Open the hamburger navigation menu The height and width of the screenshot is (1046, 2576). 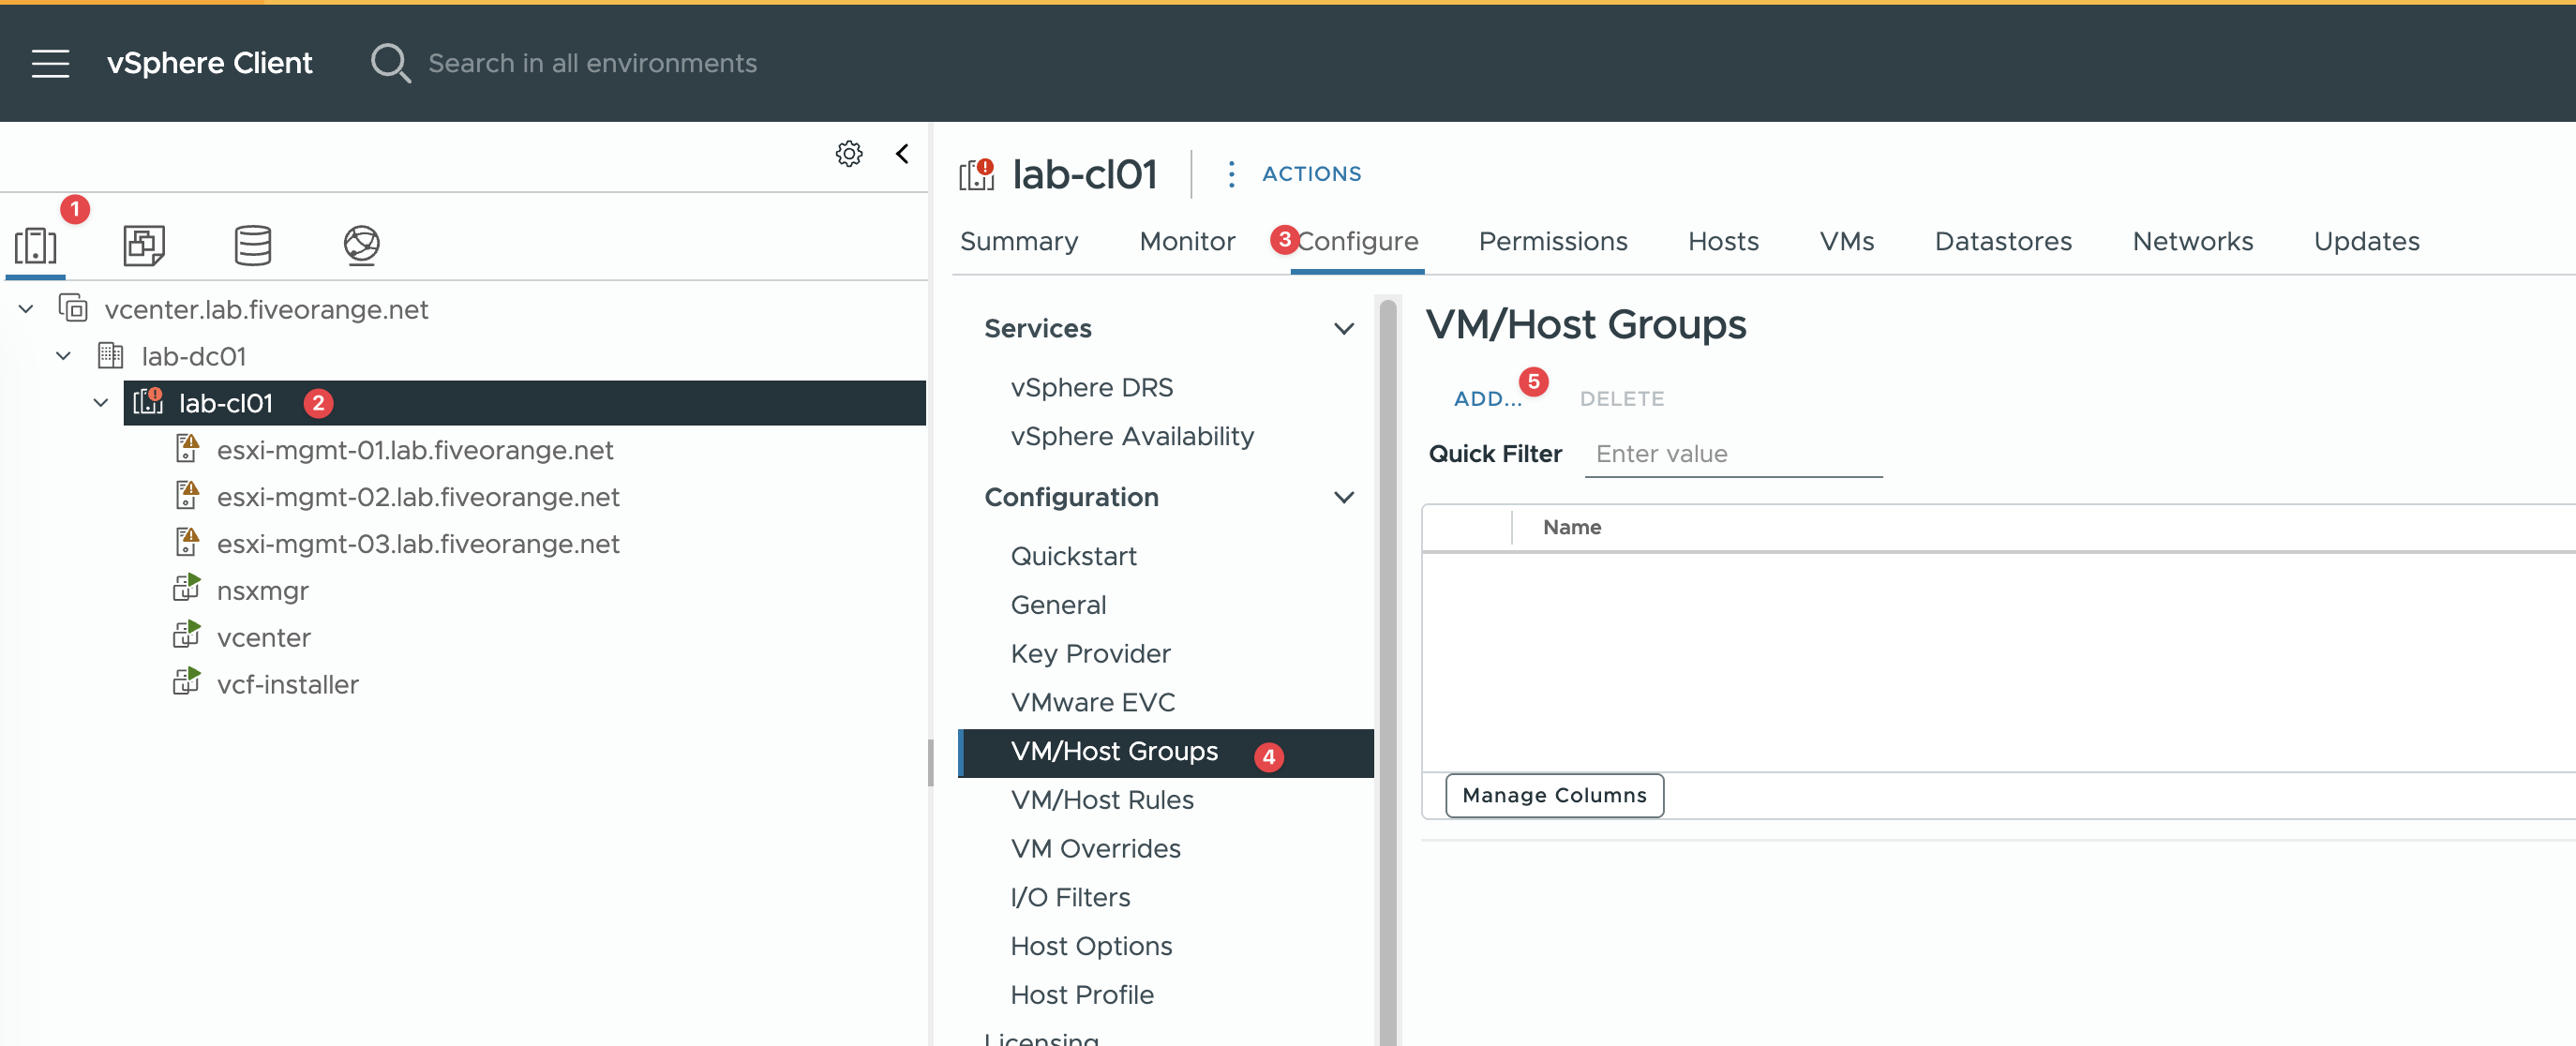[x=50, y=63]
